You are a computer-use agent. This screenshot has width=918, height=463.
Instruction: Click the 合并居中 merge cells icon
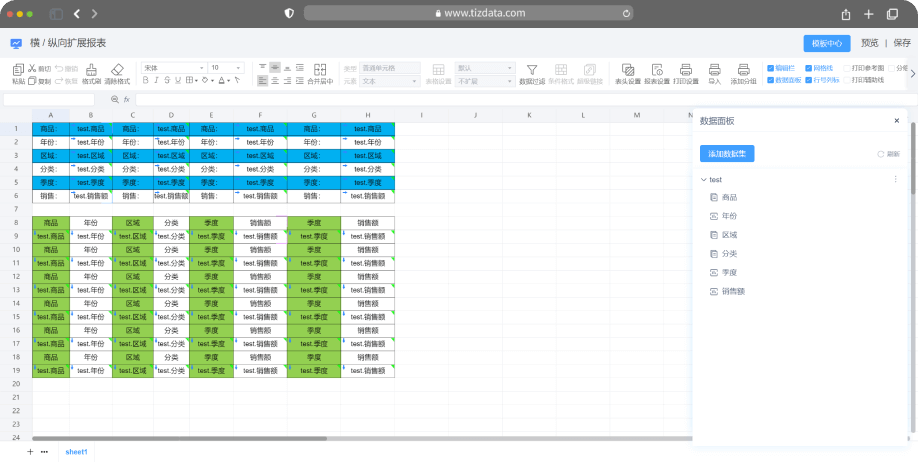pos(320,70)
